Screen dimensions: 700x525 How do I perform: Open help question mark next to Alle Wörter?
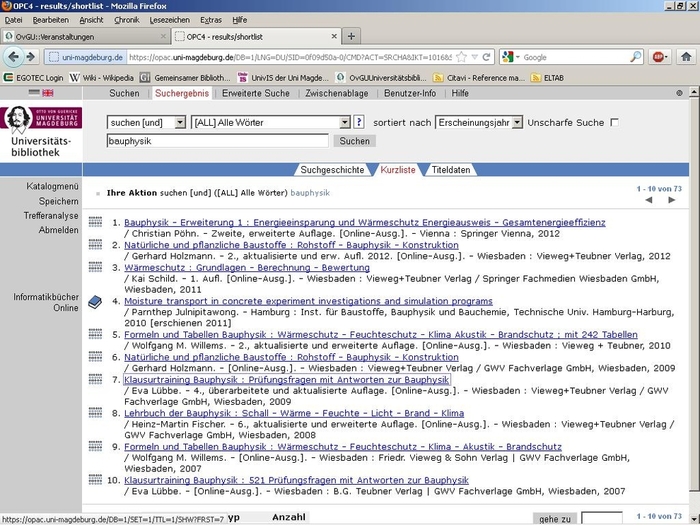[x=358, y=122]
